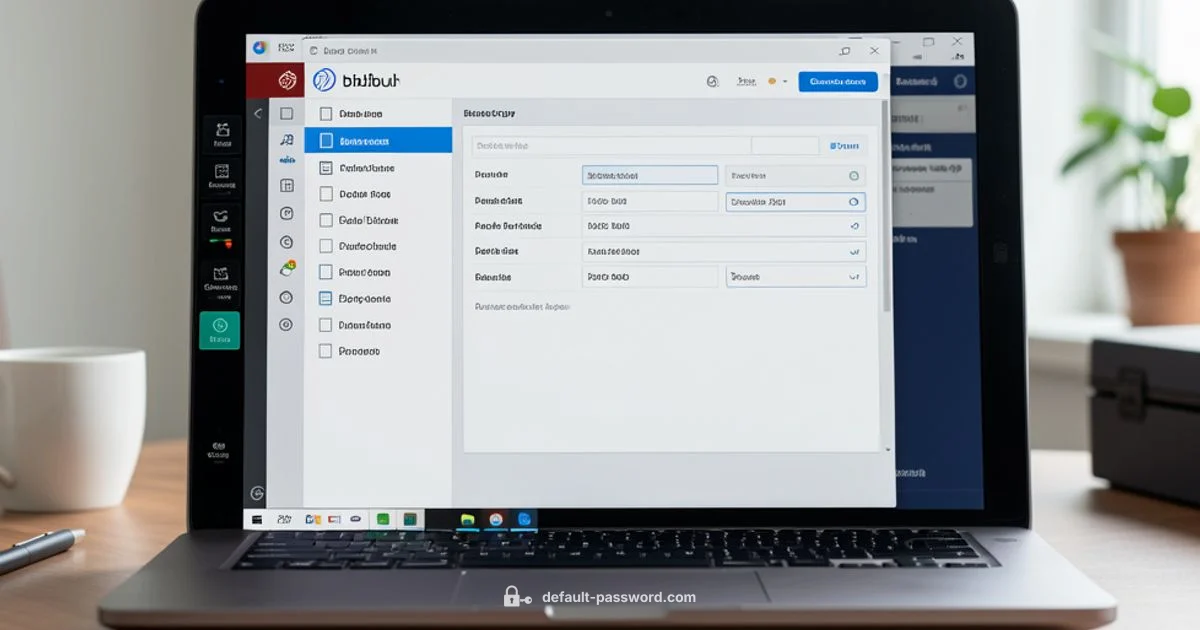Image resolution: width=1200 pixels, height=630 pixels.
Task: Open the application tab in the title bar
Action: click(350, 50)
